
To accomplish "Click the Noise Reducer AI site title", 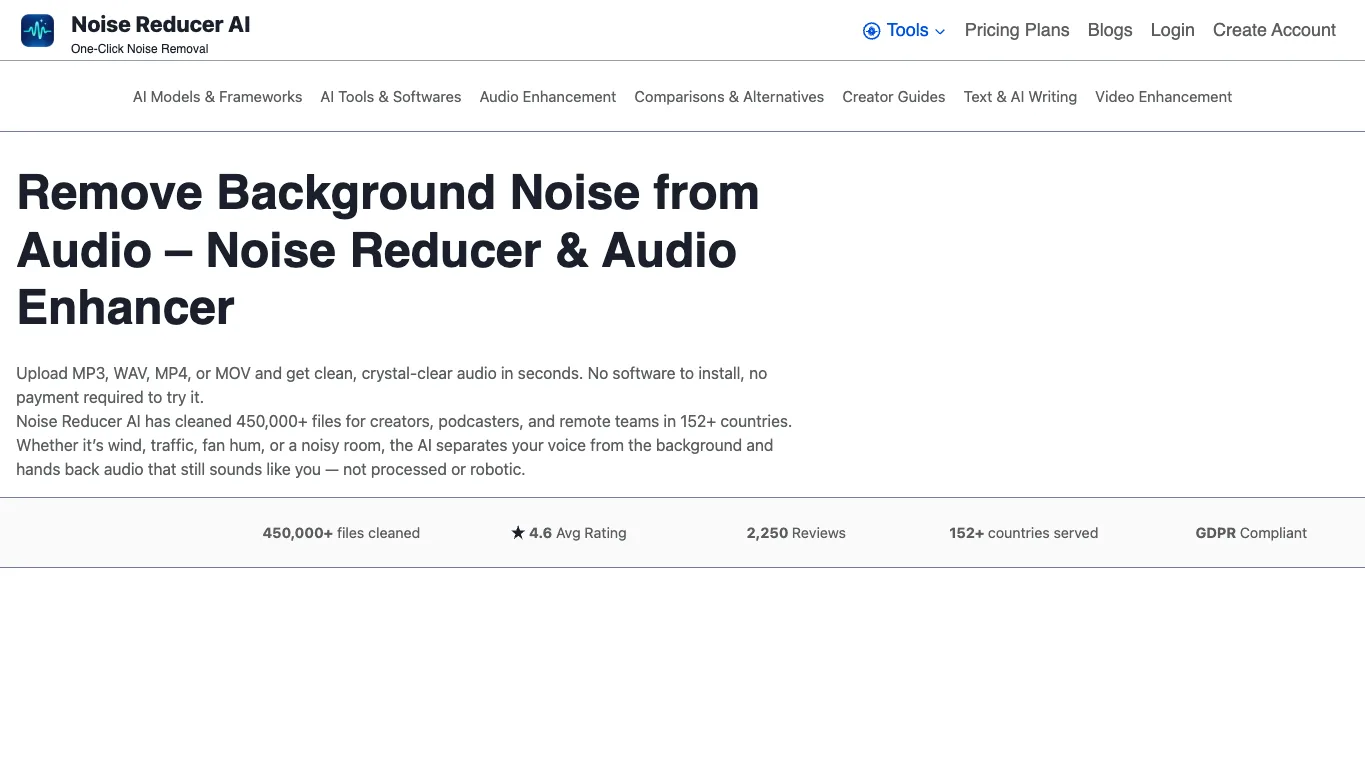I will pos(161,25).
